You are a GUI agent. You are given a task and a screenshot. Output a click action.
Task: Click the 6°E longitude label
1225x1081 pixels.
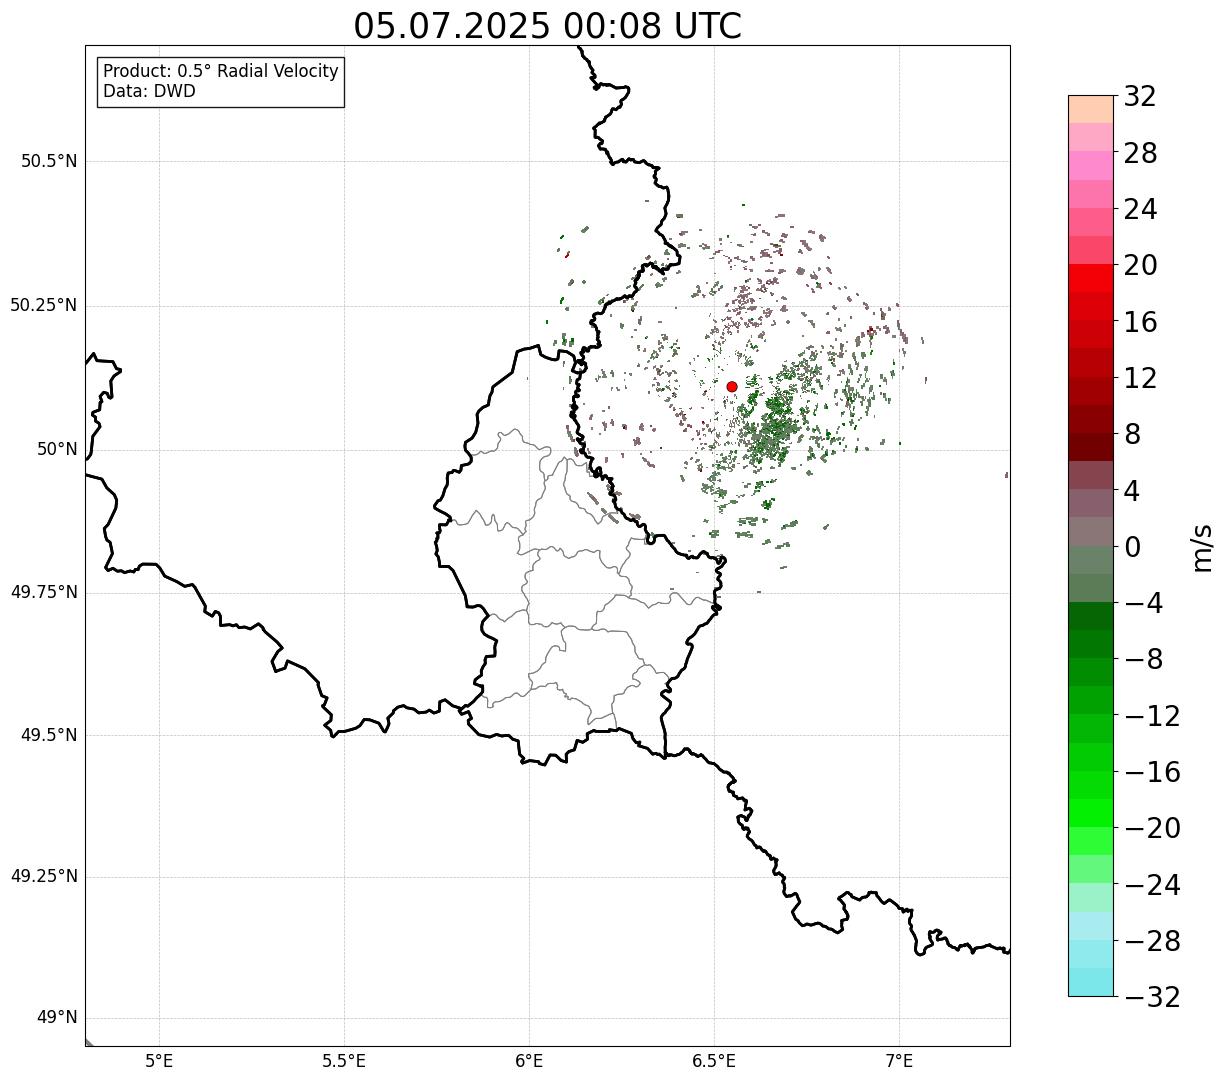tap(529, 1061)
